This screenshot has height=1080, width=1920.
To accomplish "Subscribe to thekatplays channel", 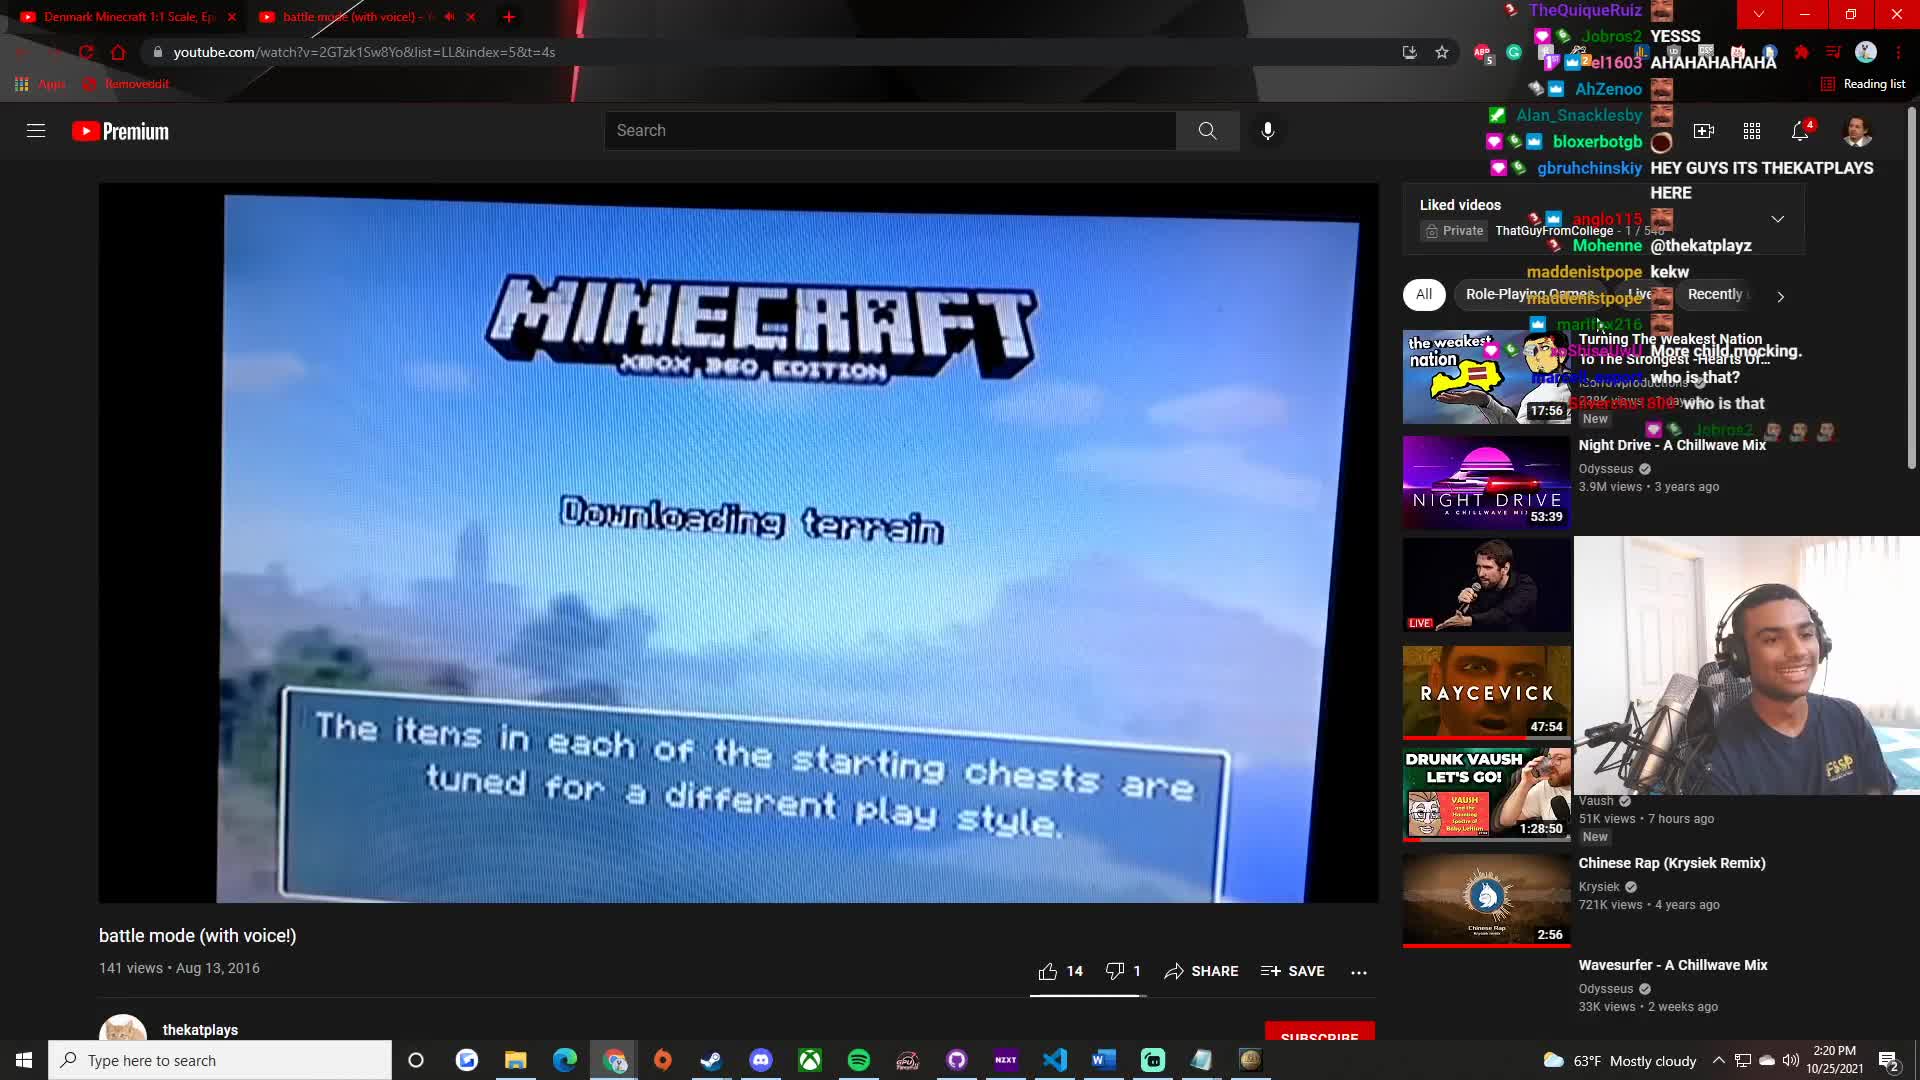I will [1319, 1031].
